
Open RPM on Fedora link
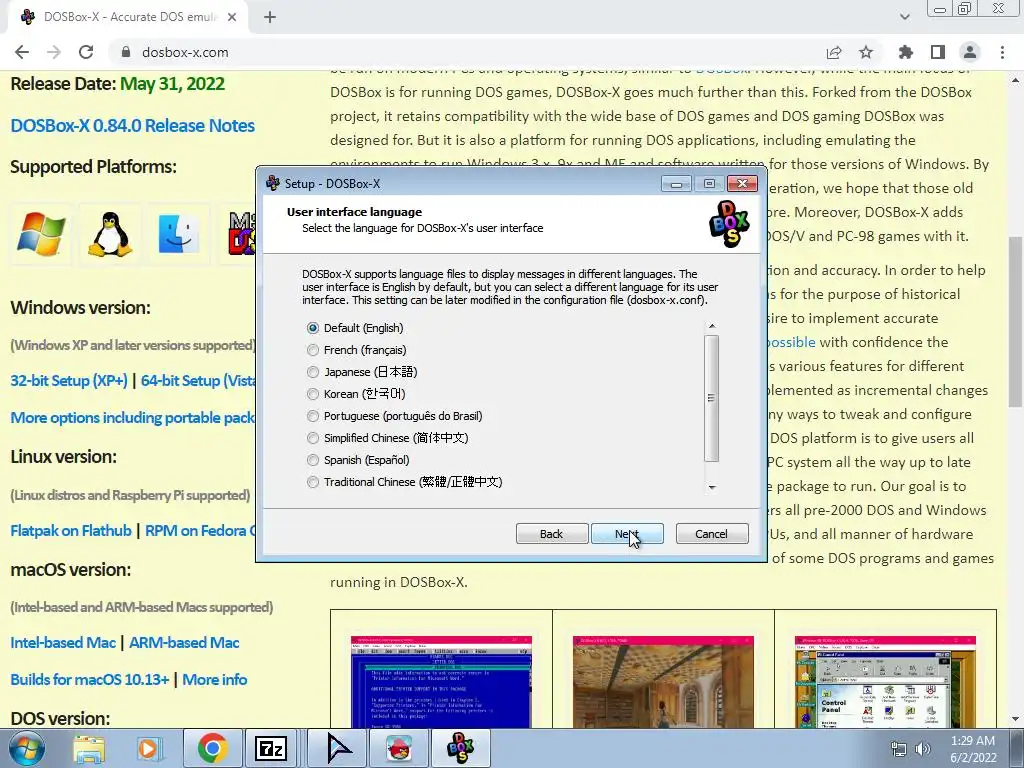(200, 531)
